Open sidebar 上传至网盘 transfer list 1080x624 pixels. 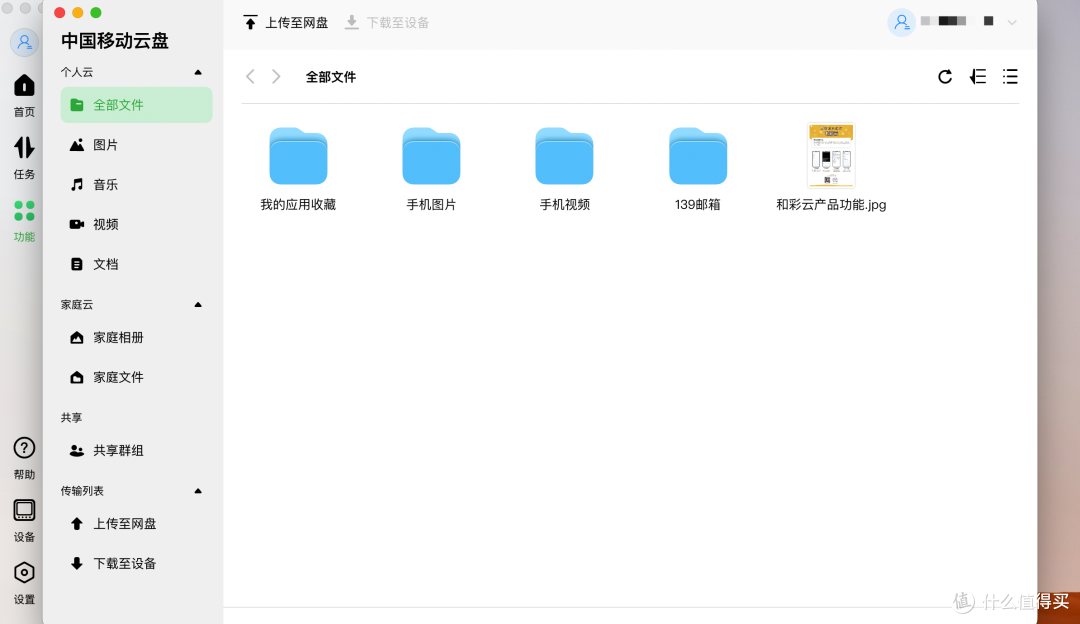click(136, 523)
